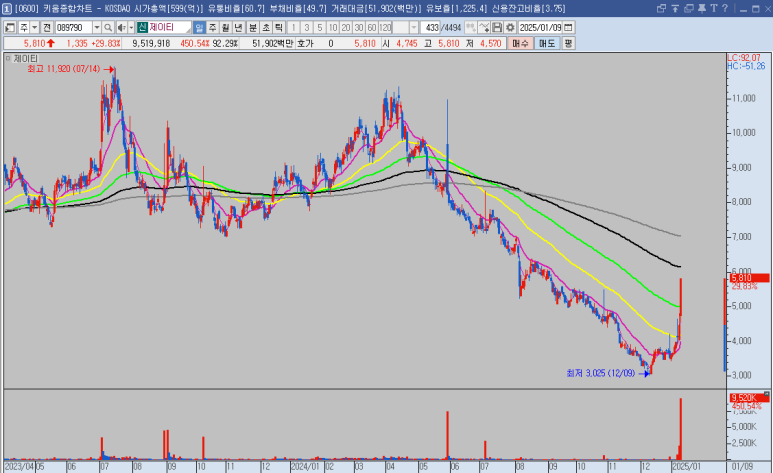
Task: Click the 2025/01 label on time axis
Action: point(686,467)
